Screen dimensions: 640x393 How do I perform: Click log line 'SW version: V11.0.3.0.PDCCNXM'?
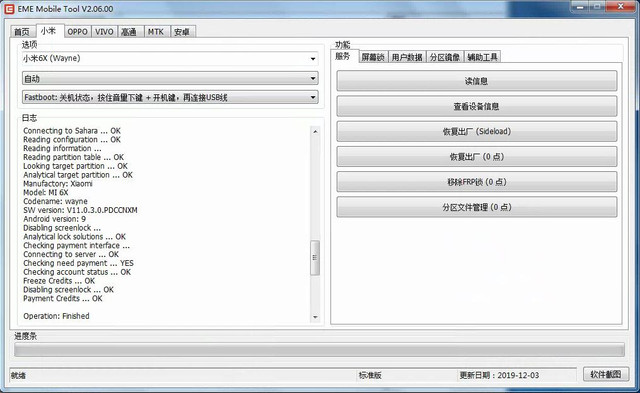(80, 210)
